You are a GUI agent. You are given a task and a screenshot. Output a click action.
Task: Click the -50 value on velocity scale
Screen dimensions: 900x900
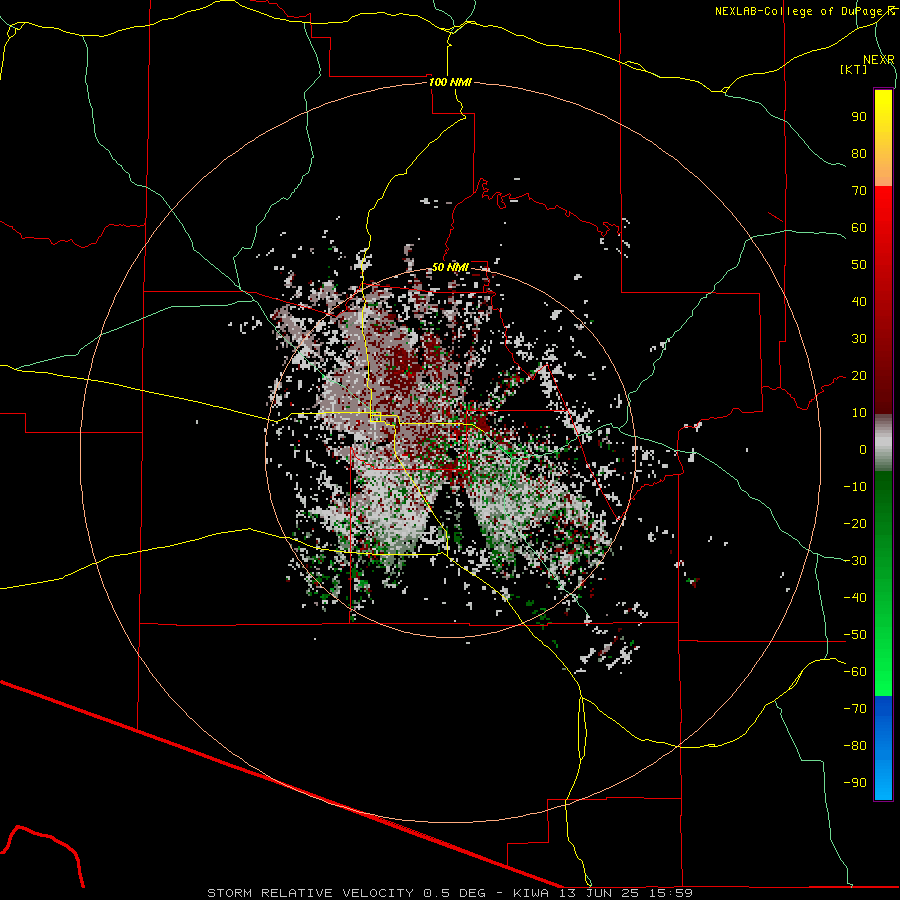click(x=855, y=635)
